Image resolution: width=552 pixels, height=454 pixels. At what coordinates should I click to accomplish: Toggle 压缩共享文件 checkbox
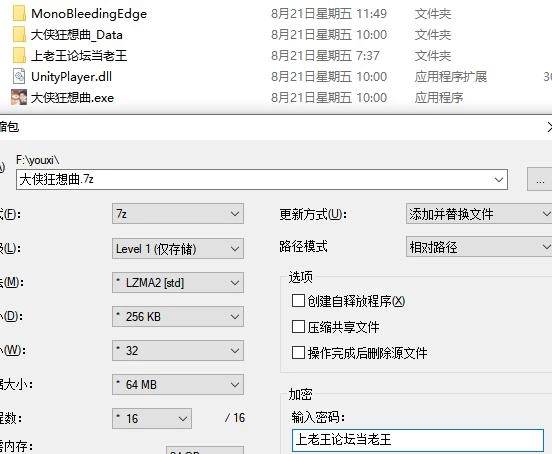(298, 327)
